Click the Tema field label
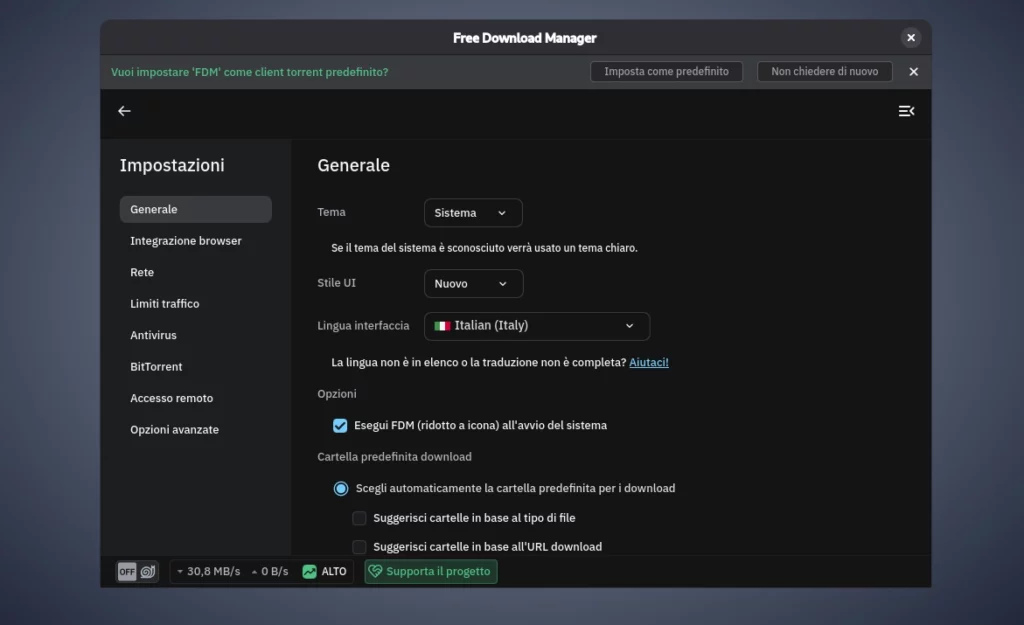The width and height of the screenshot is (1024, 625). coord(331,212)
